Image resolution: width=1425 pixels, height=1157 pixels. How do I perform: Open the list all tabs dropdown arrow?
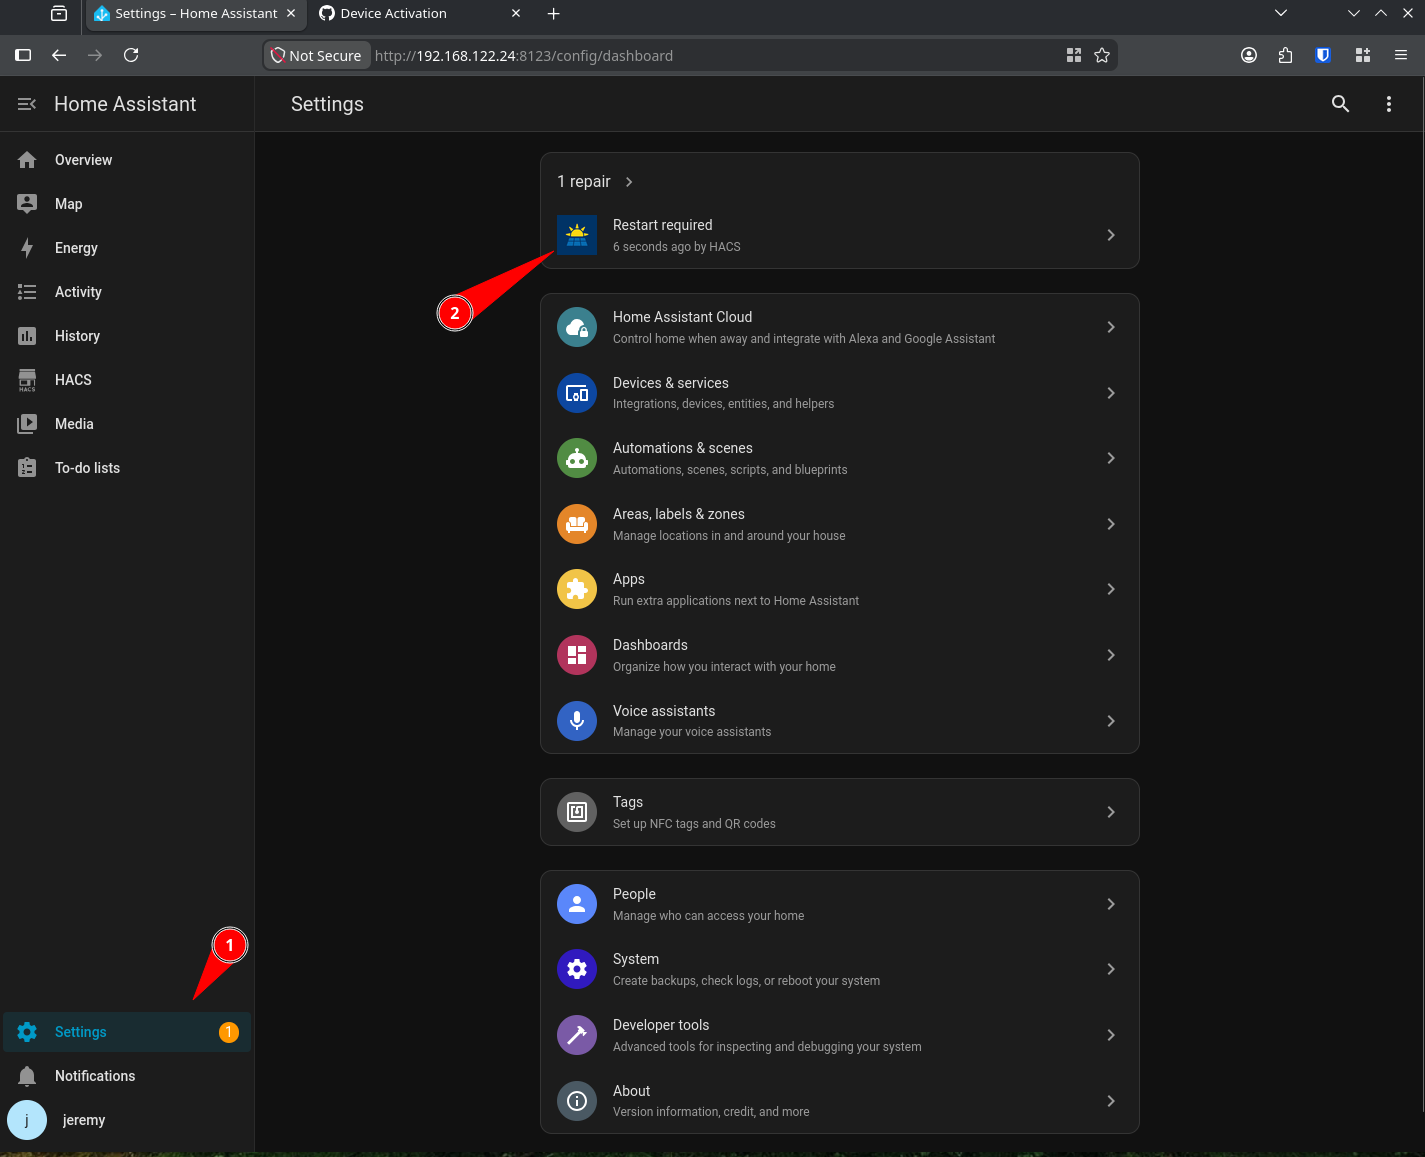[x=1281, y=13]
